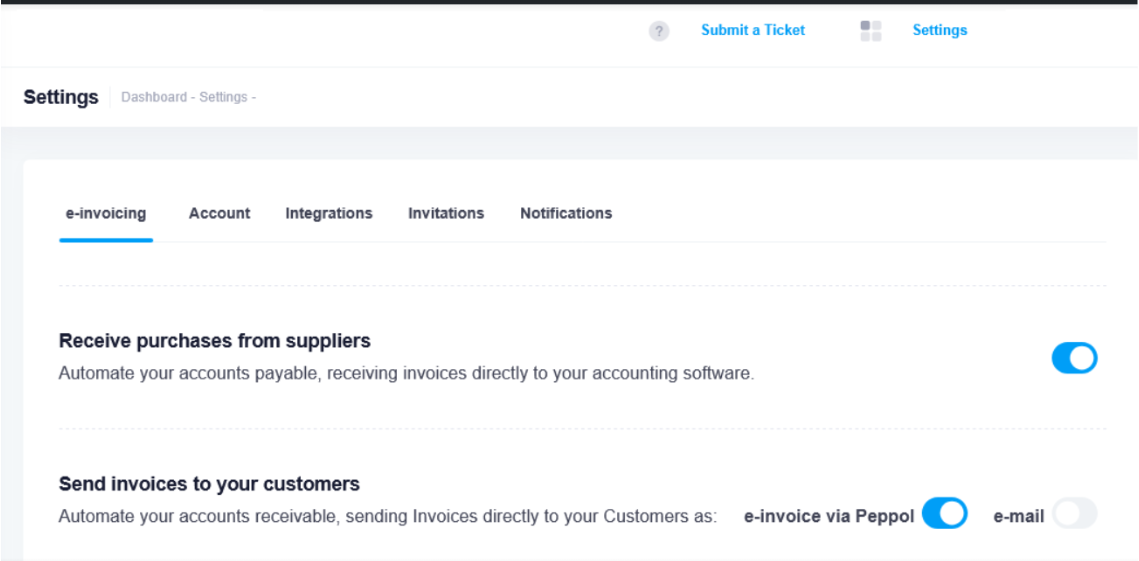Open the Integrations tab
Viewport: 1139px width, 561px height.
pos(328,213)
